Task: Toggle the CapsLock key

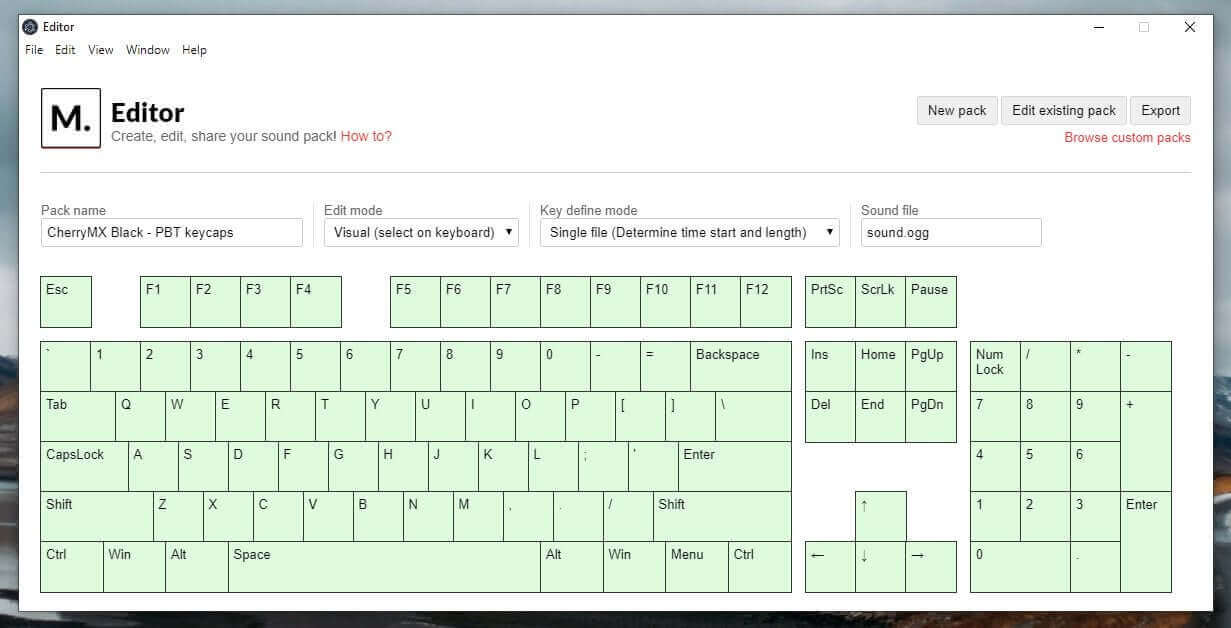Action: coord(84,466)
